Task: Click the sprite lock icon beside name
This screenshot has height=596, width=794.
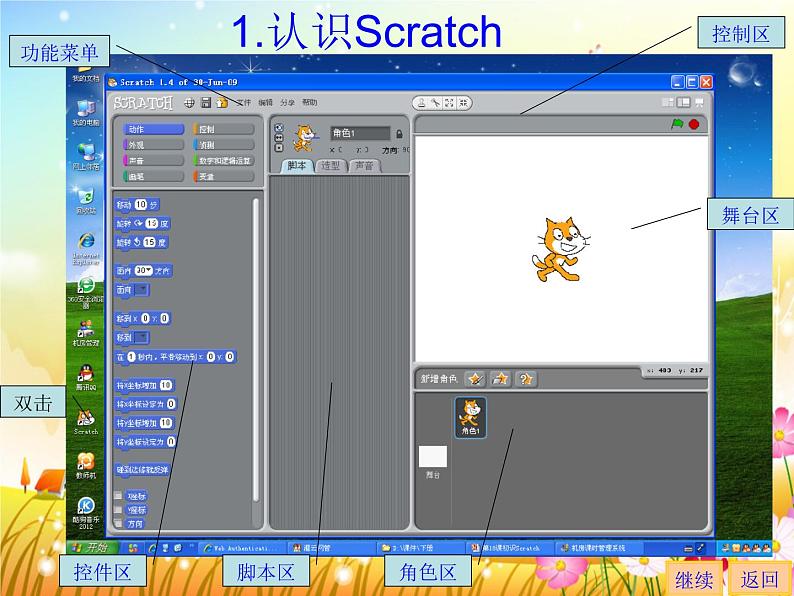Action: click(399, 134)
